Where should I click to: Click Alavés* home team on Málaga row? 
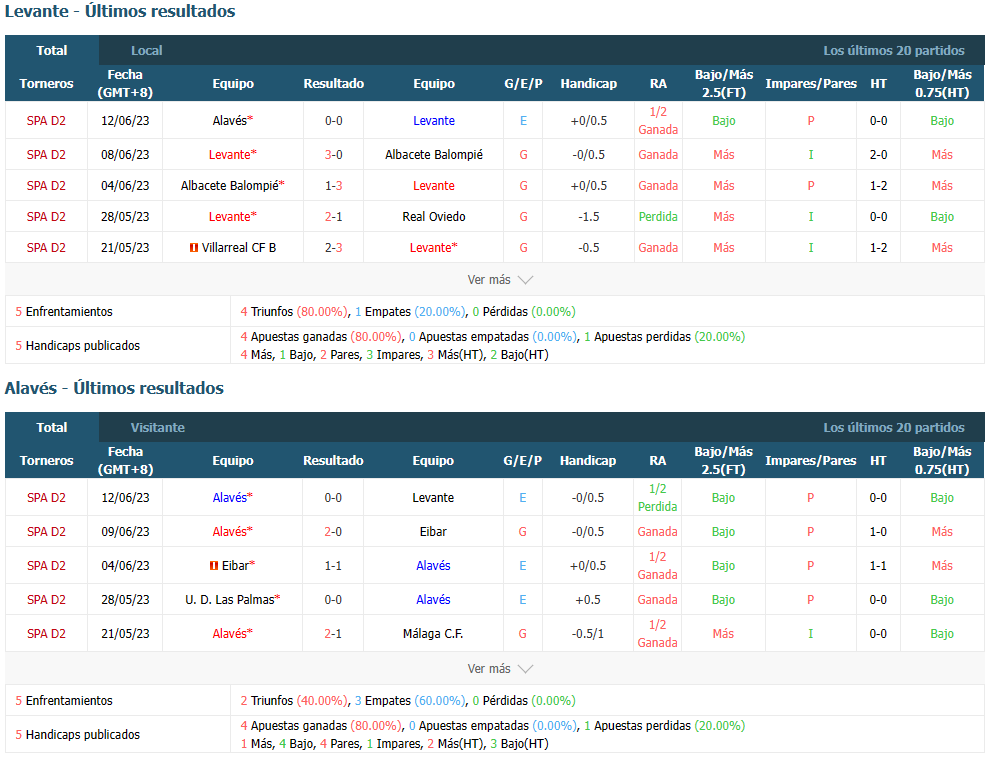click(x=232, y=633)
